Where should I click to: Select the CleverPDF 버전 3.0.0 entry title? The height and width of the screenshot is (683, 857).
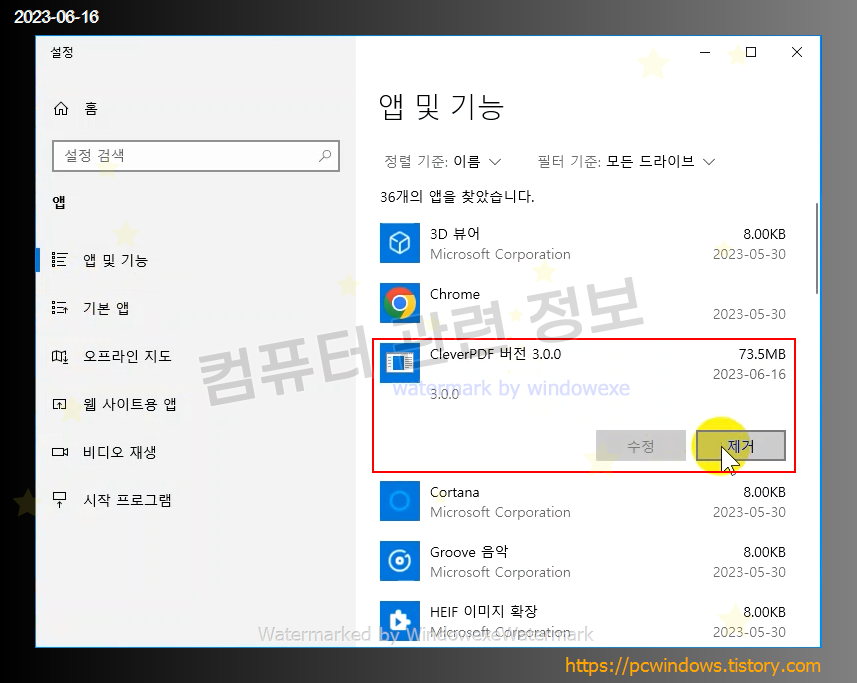[495, 354]
